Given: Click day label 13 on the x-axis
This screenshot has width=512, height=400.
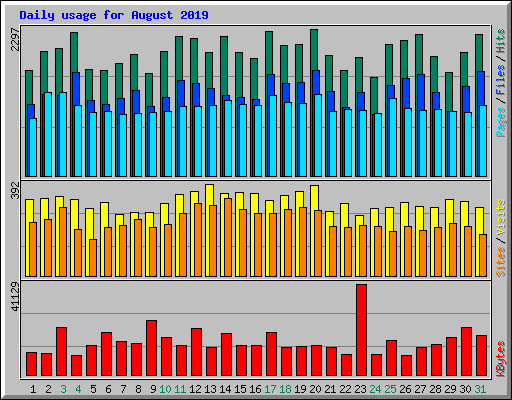Looking at the screenshot, I should pos(210,389).
